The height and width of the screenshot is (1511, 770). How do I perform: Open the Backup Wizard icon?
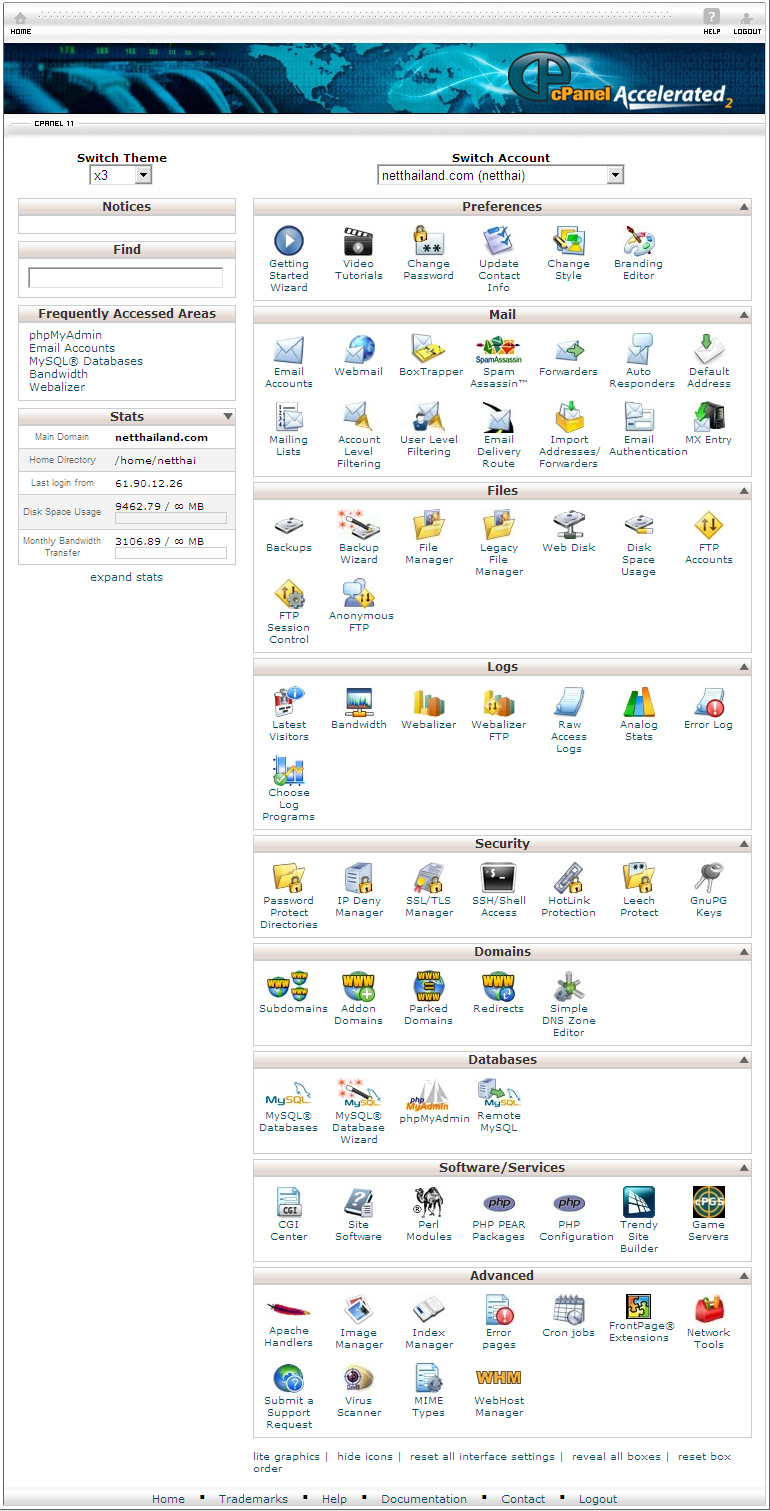[x=358, y=526]
